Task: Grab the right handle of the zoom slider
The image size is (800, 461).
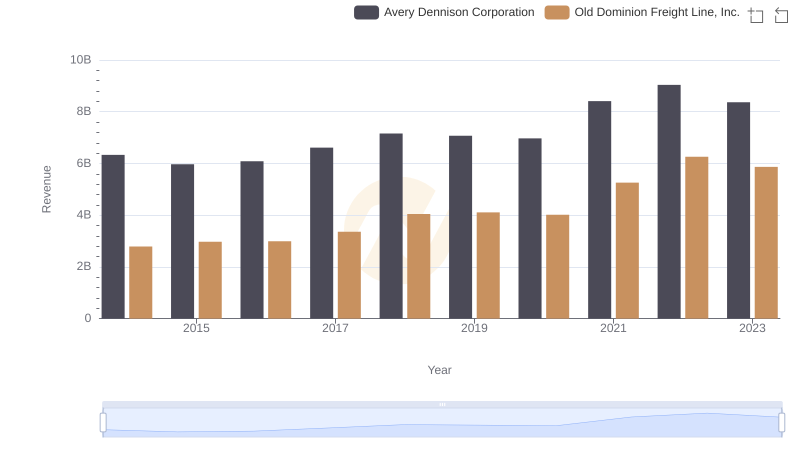Action: point(781,423)
